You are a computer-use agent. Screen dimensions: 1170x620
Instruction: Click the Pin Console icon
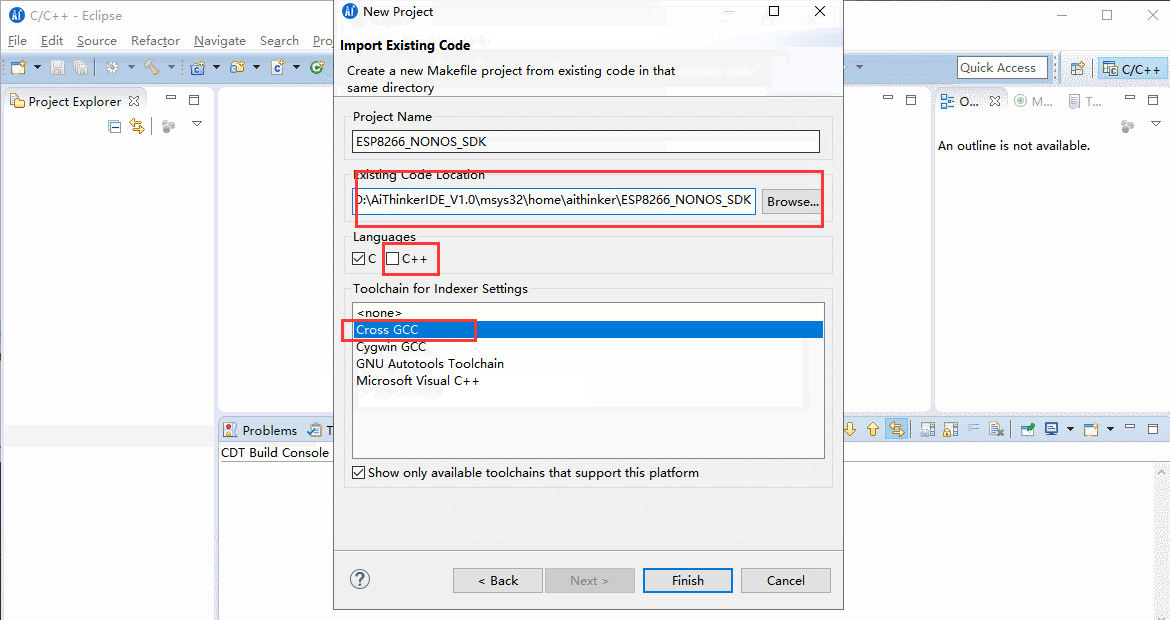pyautogui.click(x=1027, y=430)
